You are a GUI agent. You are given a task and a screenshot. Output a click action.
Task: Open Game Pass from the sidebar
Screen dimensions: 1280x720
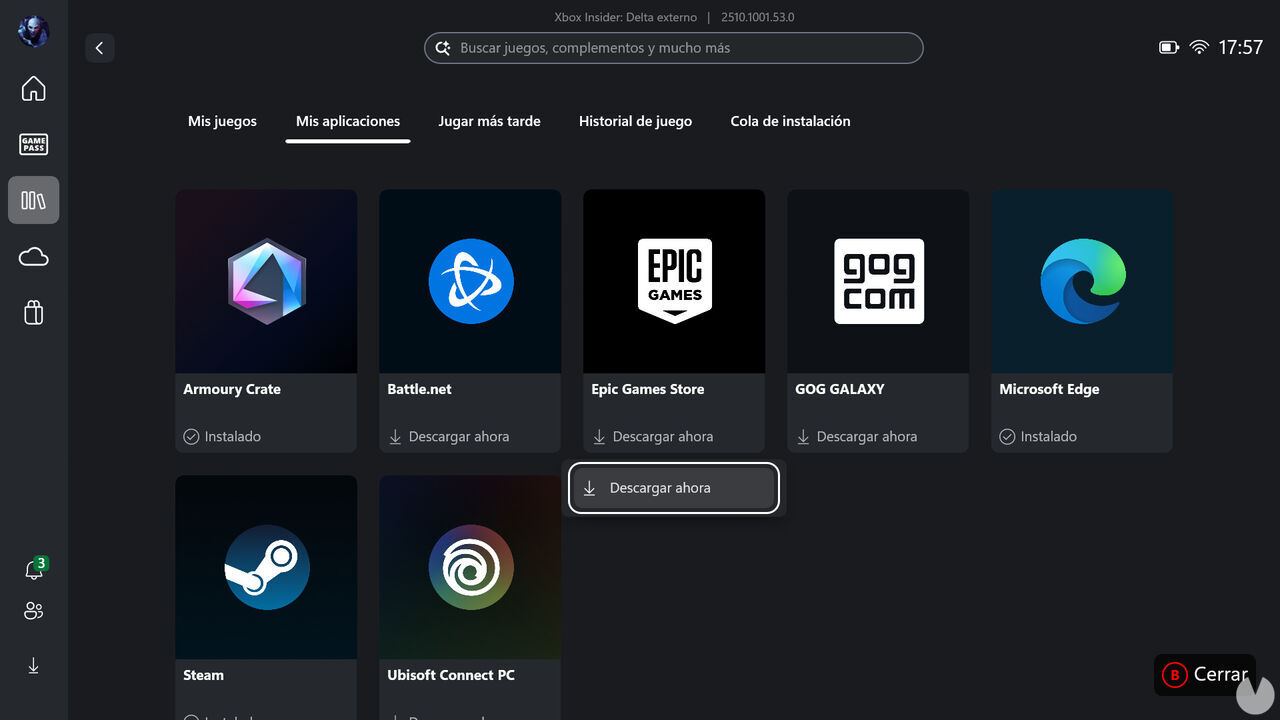pyautogui.click(x=33, y=144)
